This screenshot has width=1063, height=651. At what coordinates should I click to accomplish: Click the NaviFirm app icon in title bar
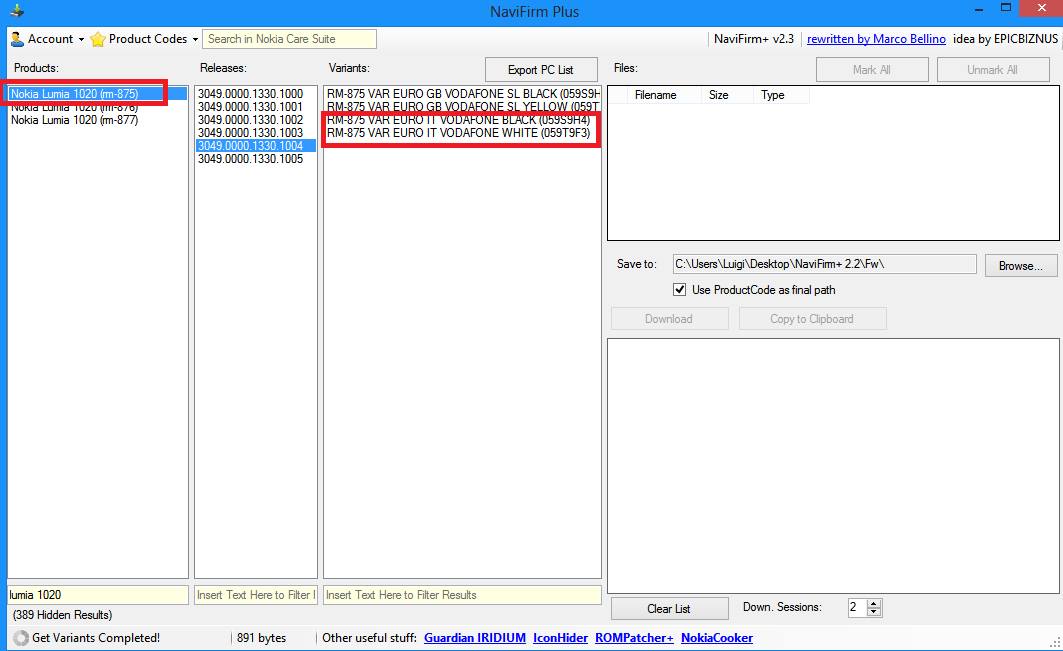(x=17, y=11)
